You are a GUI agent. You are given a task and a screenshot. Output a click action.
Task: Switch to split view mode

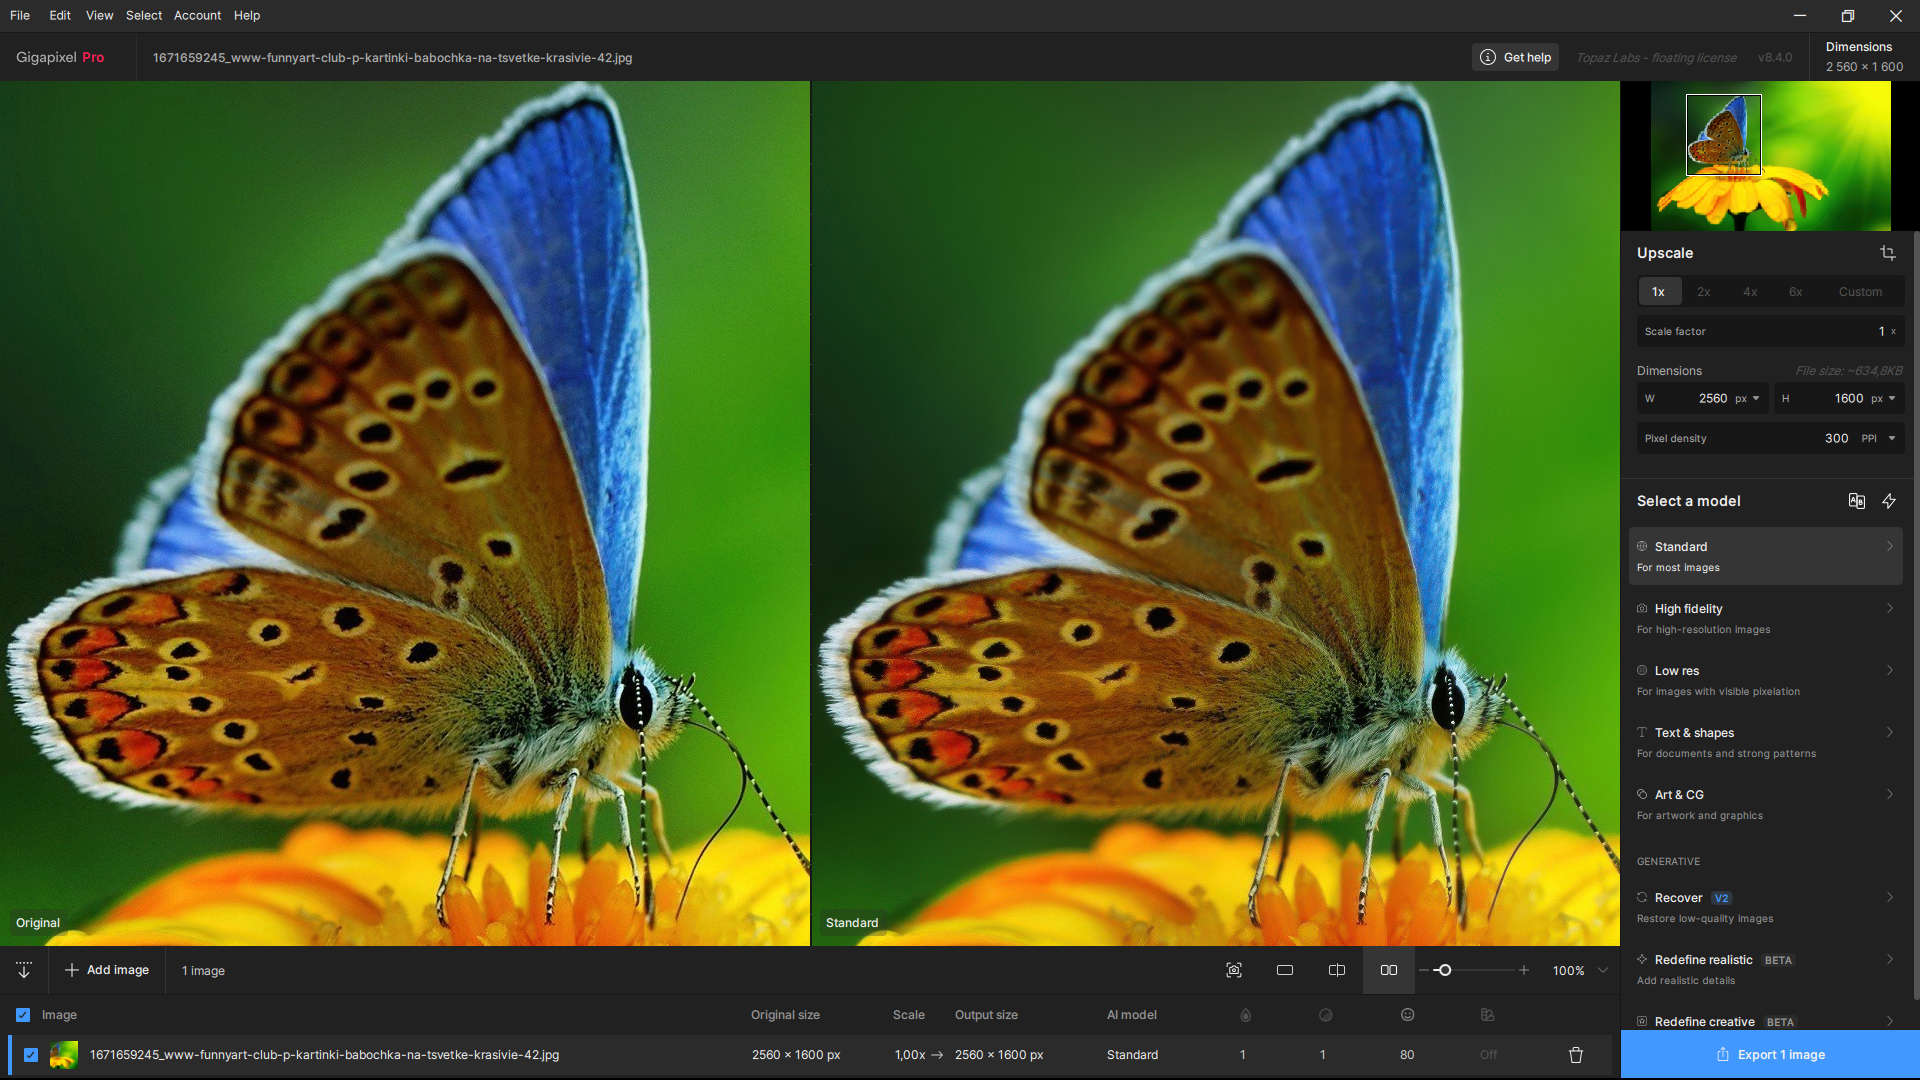tap(1337, 970)
